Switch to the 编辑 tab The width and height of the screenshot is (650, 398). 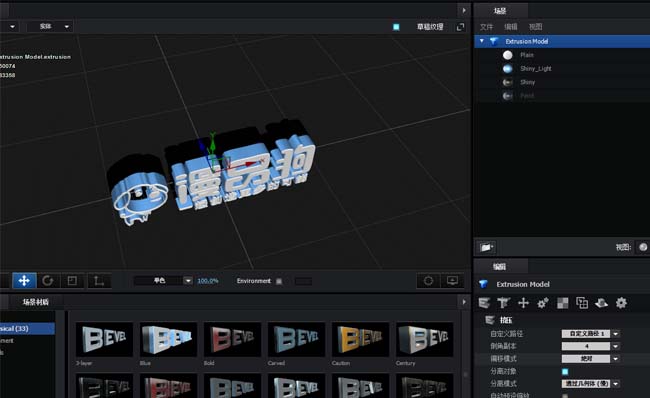coord(500,267)
